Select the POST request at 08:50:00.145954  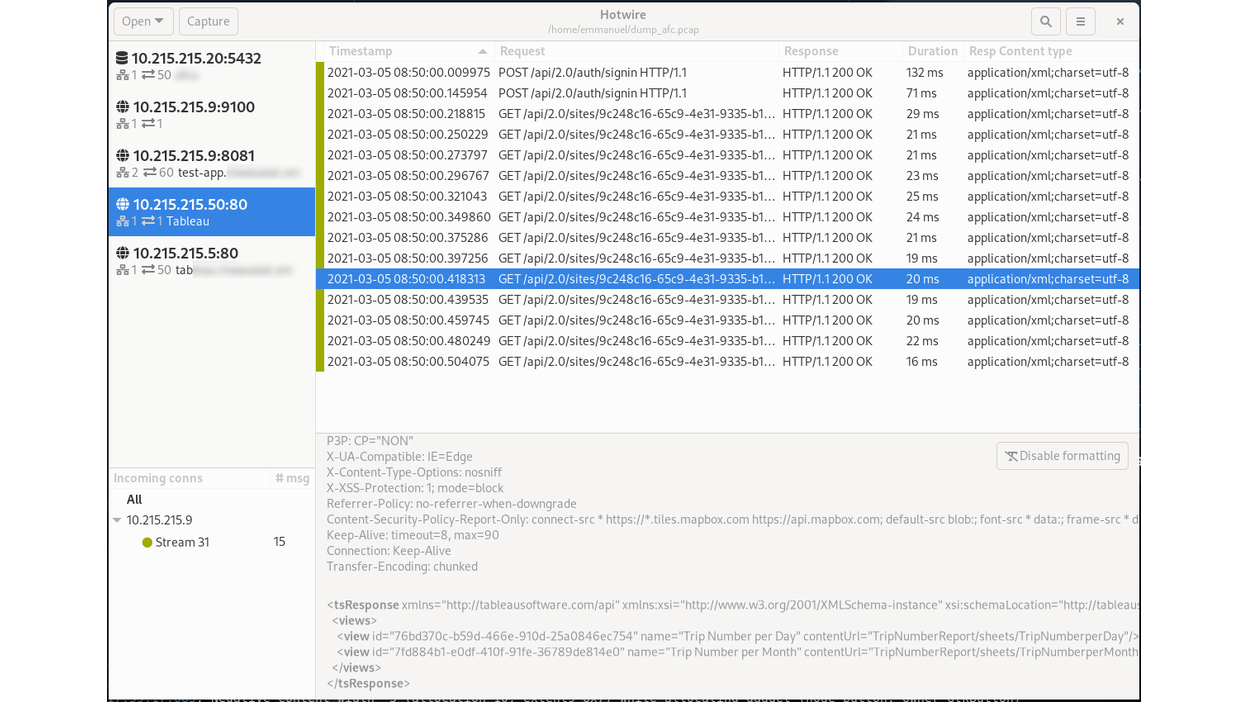pos(600,92)
